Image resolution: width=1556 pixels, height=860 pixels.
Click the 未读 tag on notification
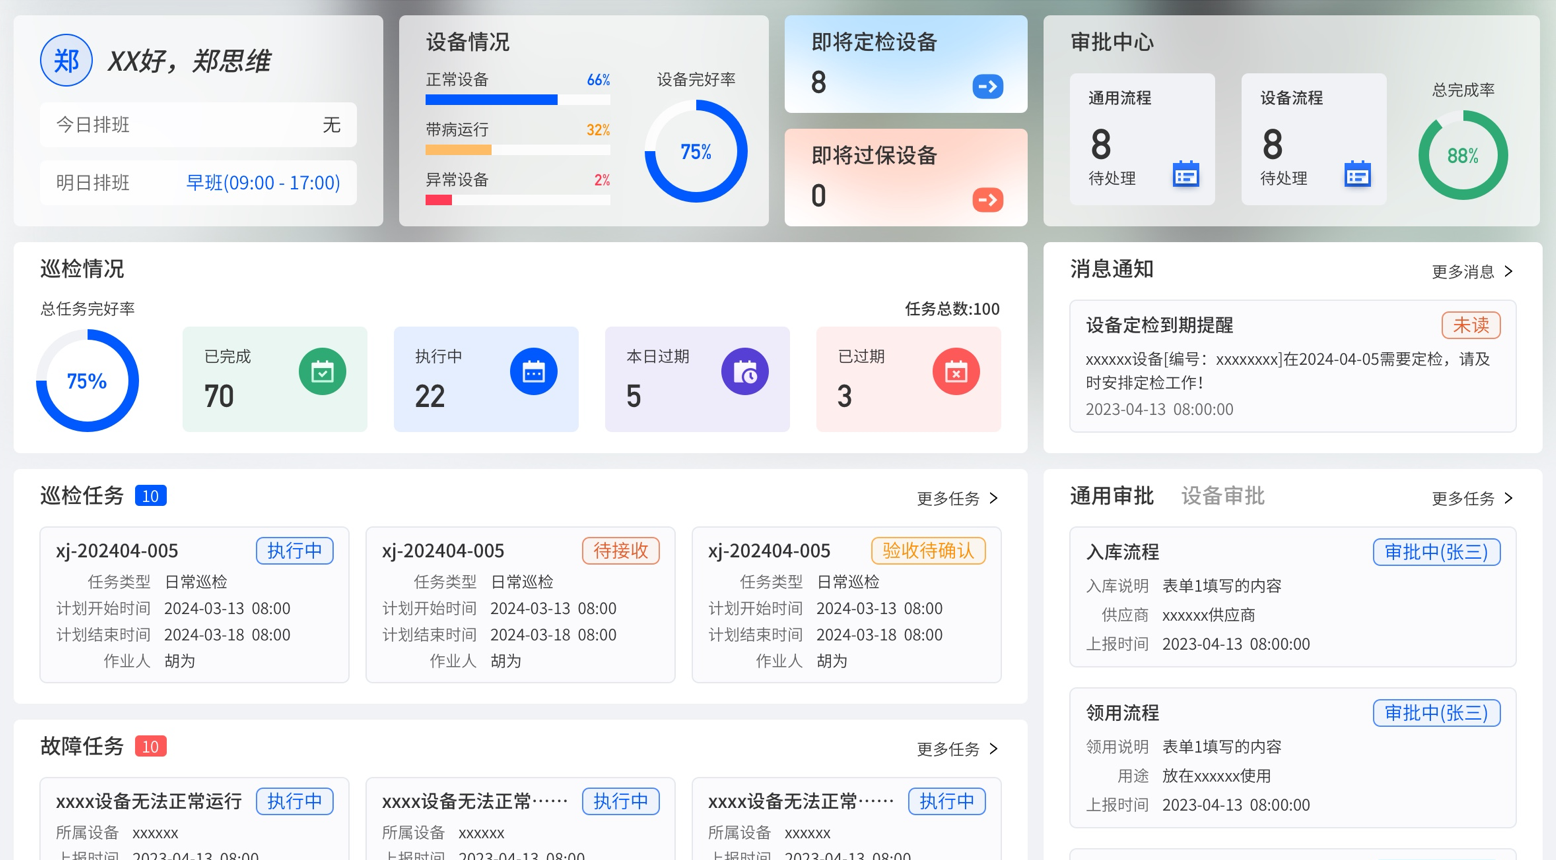pos(1470,326)
